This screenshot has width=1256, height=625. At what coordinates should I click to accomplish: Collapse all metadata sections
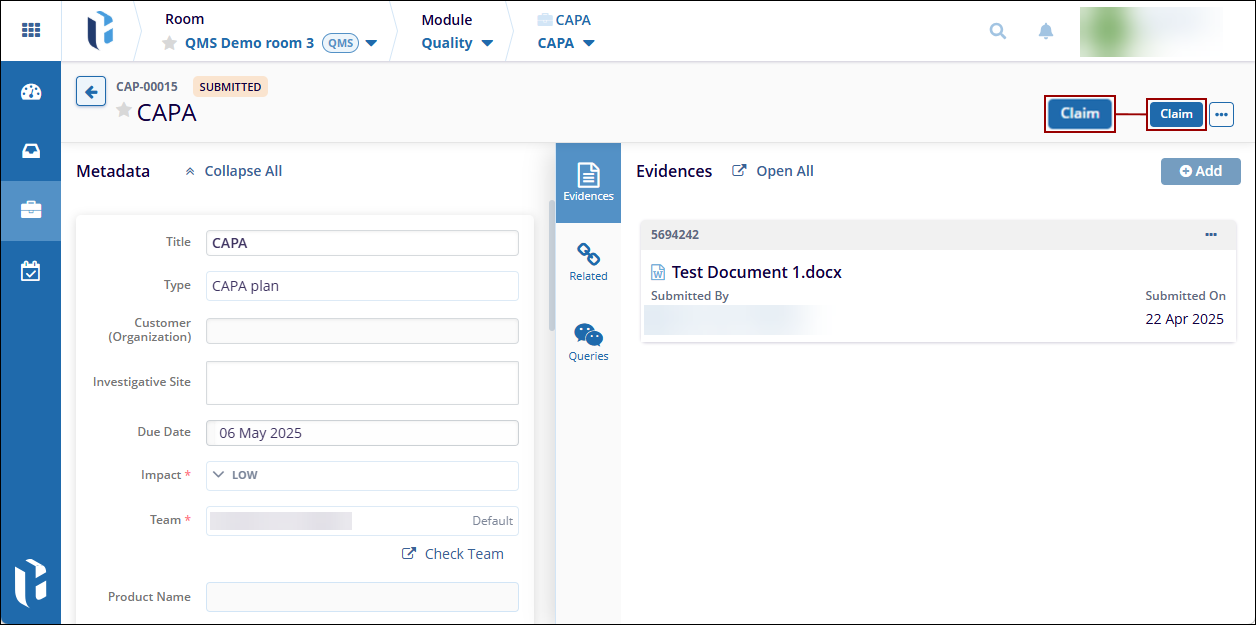[233, 171]
